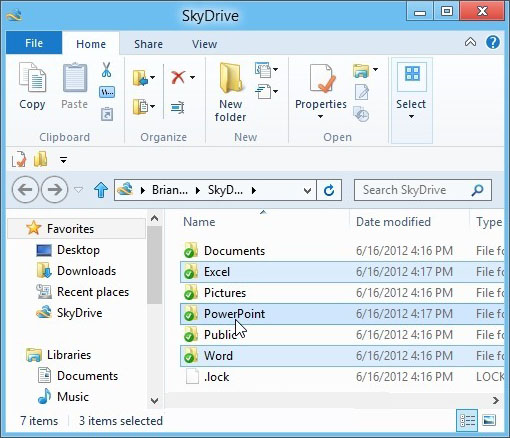Minimize the ribbon with the up chevron
The image size is (510, 438).
(x=470, y=42)
